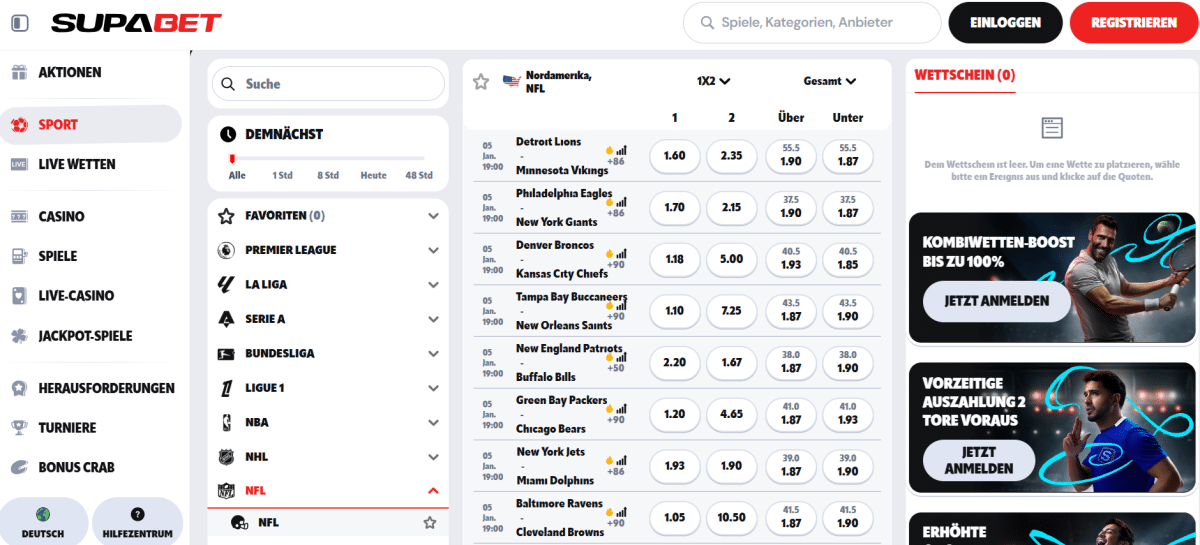This screenshot has height=545, width=1200.
Task: Click Jetzt Anmelden on Kombiwetten-Boost banner
Action: tap(997, 300)
